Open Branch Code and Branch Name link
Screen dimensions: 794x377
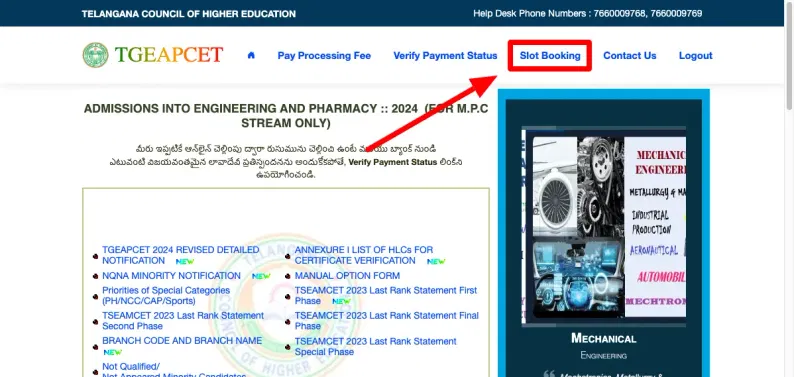point(182,341)
